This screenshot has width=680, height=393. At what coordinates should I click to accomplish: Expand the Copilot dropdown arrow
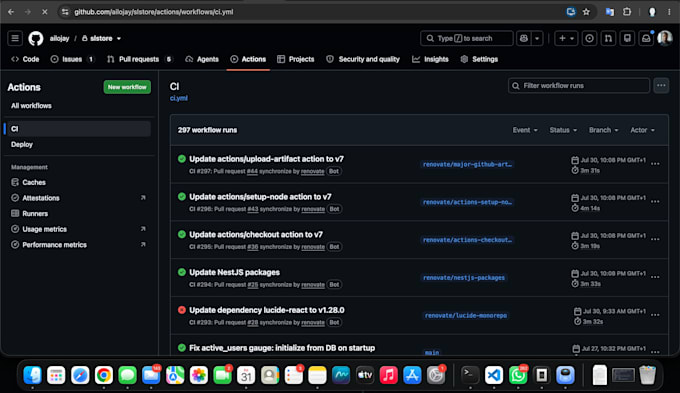point(537,38)
